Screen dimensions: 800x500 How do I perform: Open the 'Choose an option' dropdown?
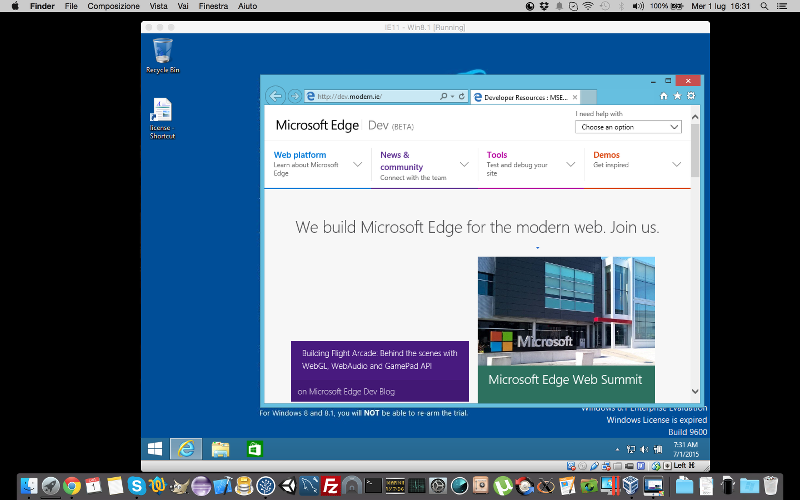pyautogui.click(x=628, y=127)
